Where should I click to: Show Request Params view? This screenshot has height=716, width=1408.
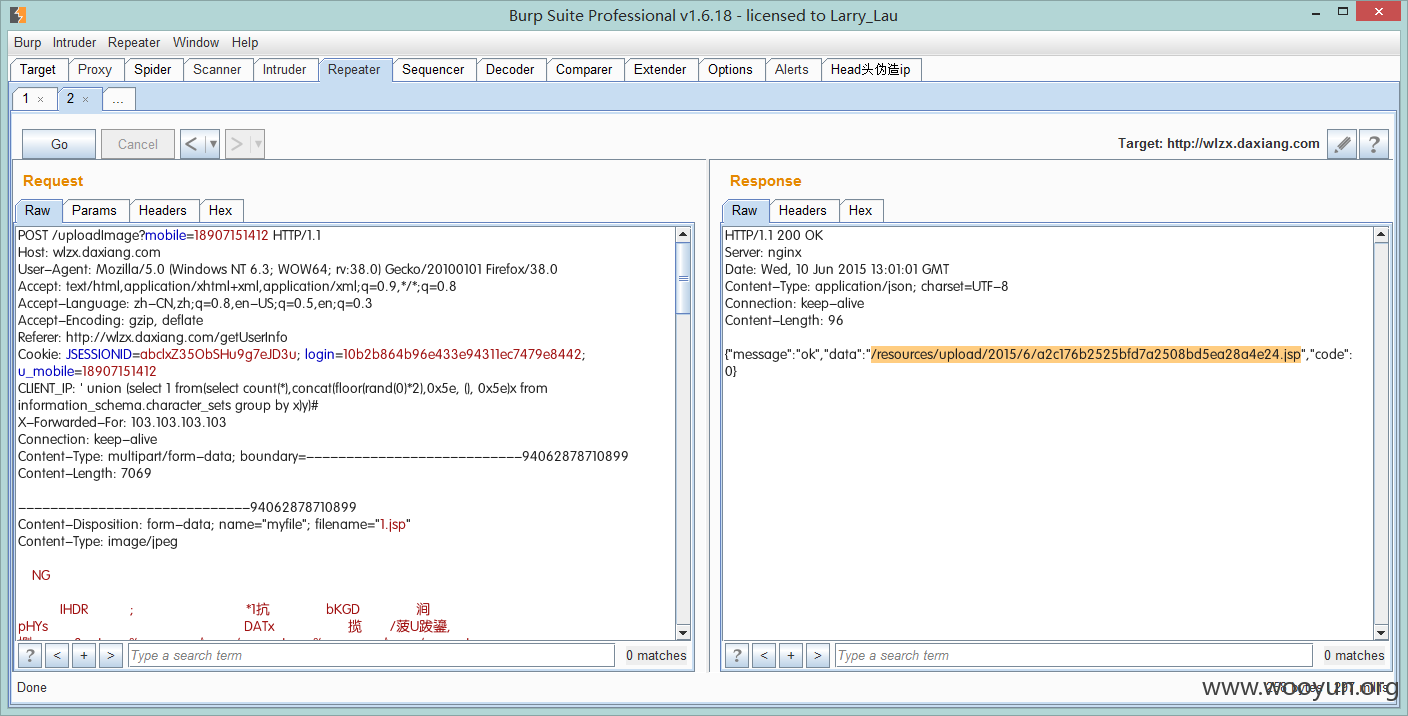coord(95,210)
